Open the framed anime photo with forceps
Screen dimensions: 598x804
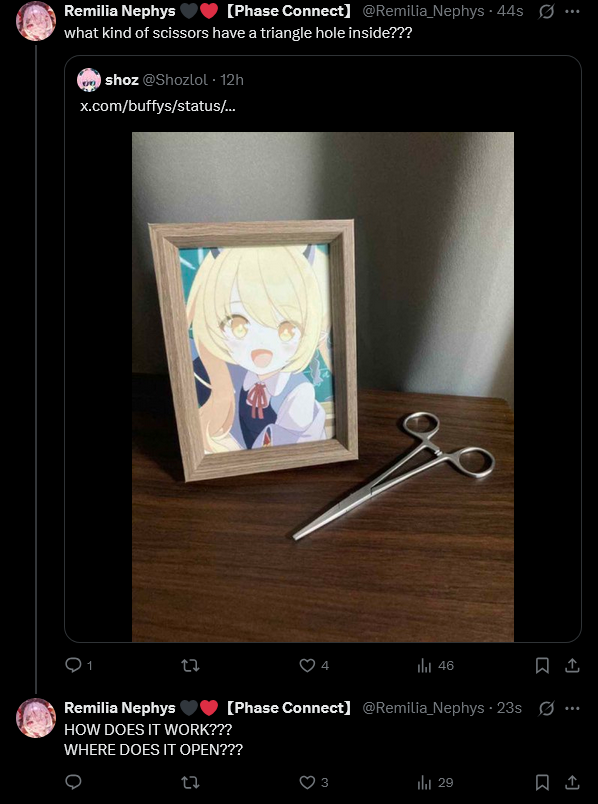(x=323, y=387)
